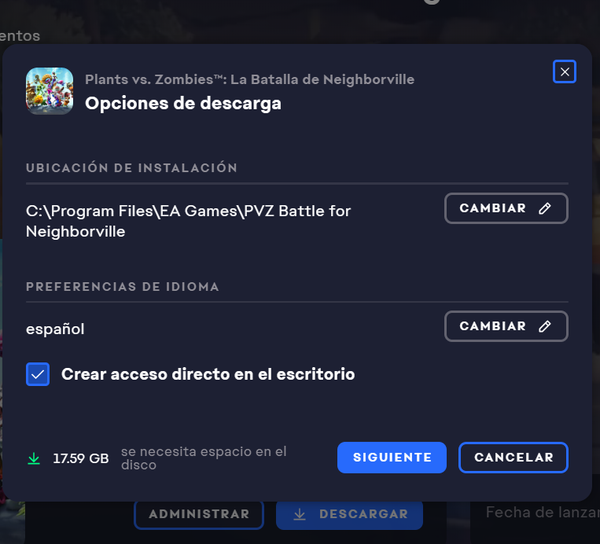
Task: Select the installation path text
Action: coord(188,221)
